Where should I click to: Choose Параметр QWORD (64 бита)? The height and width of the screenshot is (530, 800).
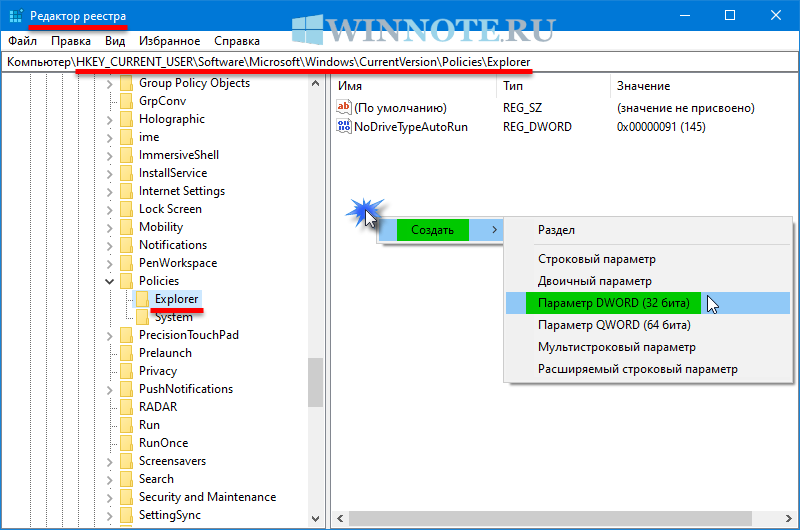point(648,325)
